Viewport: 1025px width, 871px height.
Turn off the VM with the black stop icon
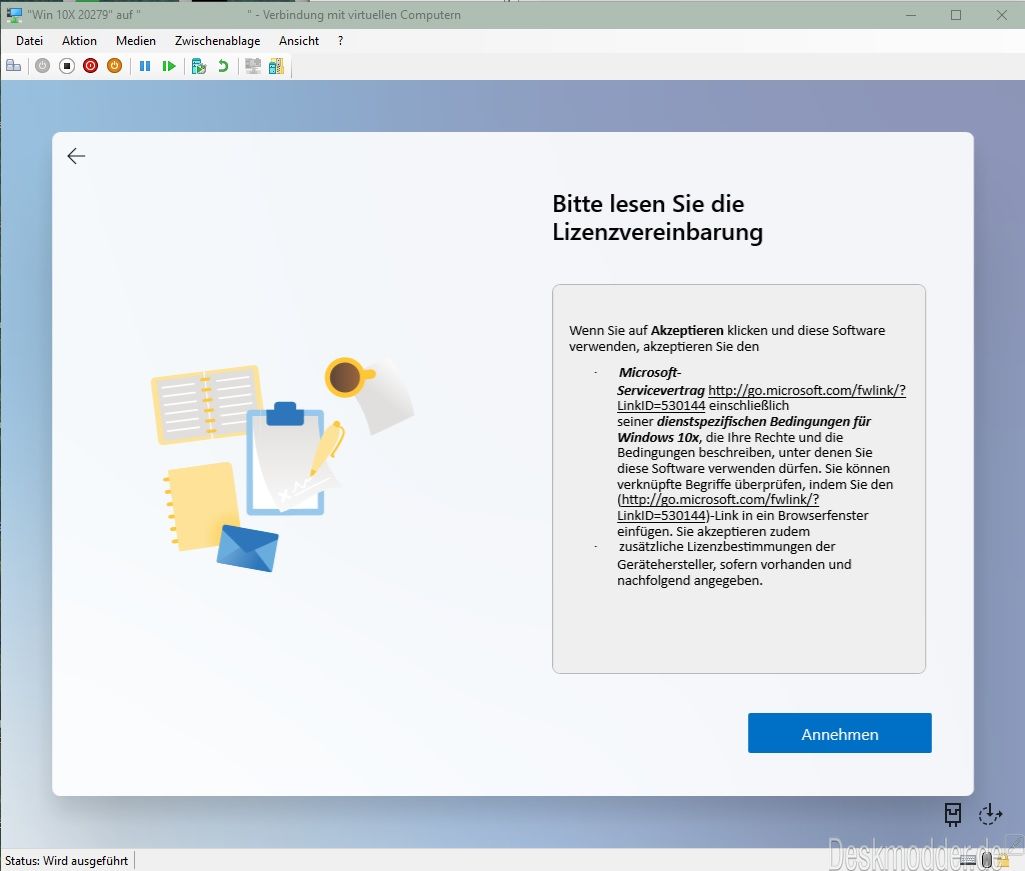67,66
